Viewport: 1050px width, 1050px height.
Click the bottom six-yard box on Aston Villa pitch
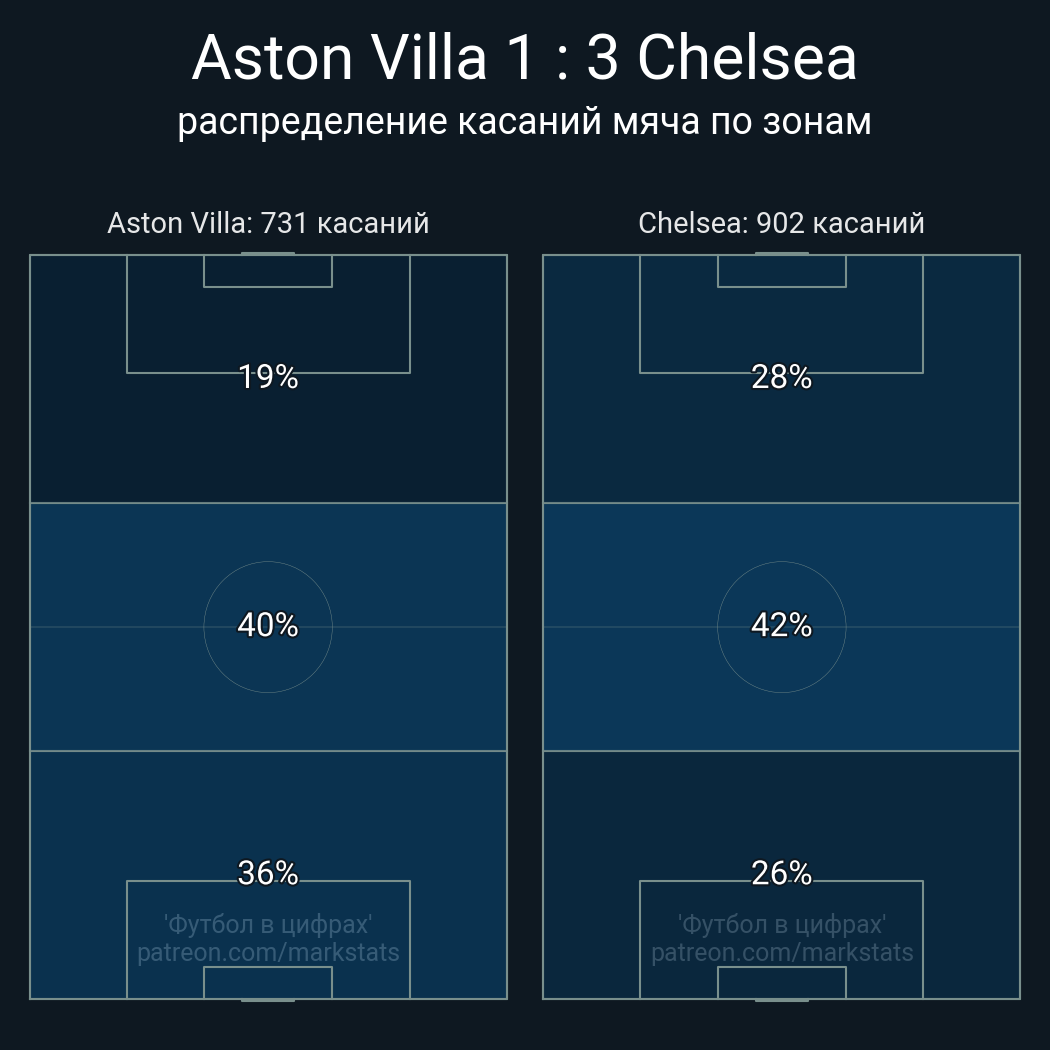[268, 982]
